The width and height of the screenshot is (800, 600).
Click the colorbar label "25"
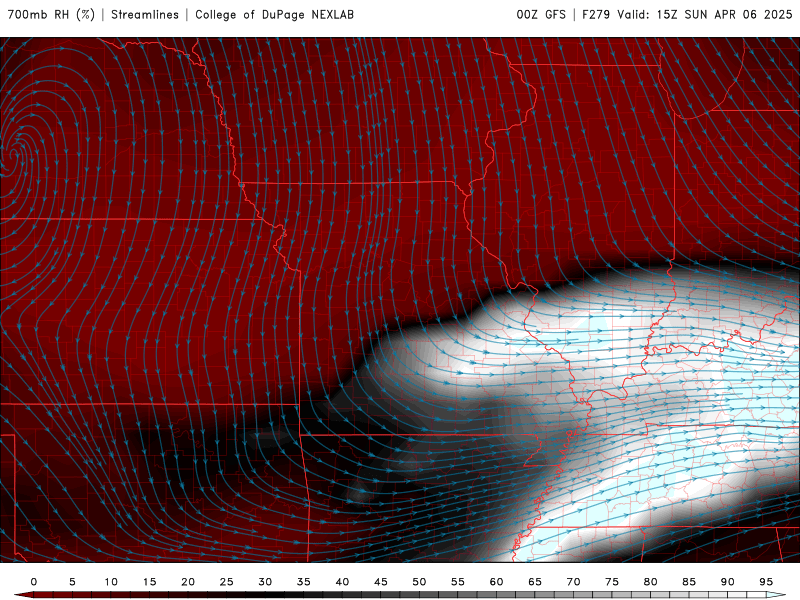click(227, 582)
